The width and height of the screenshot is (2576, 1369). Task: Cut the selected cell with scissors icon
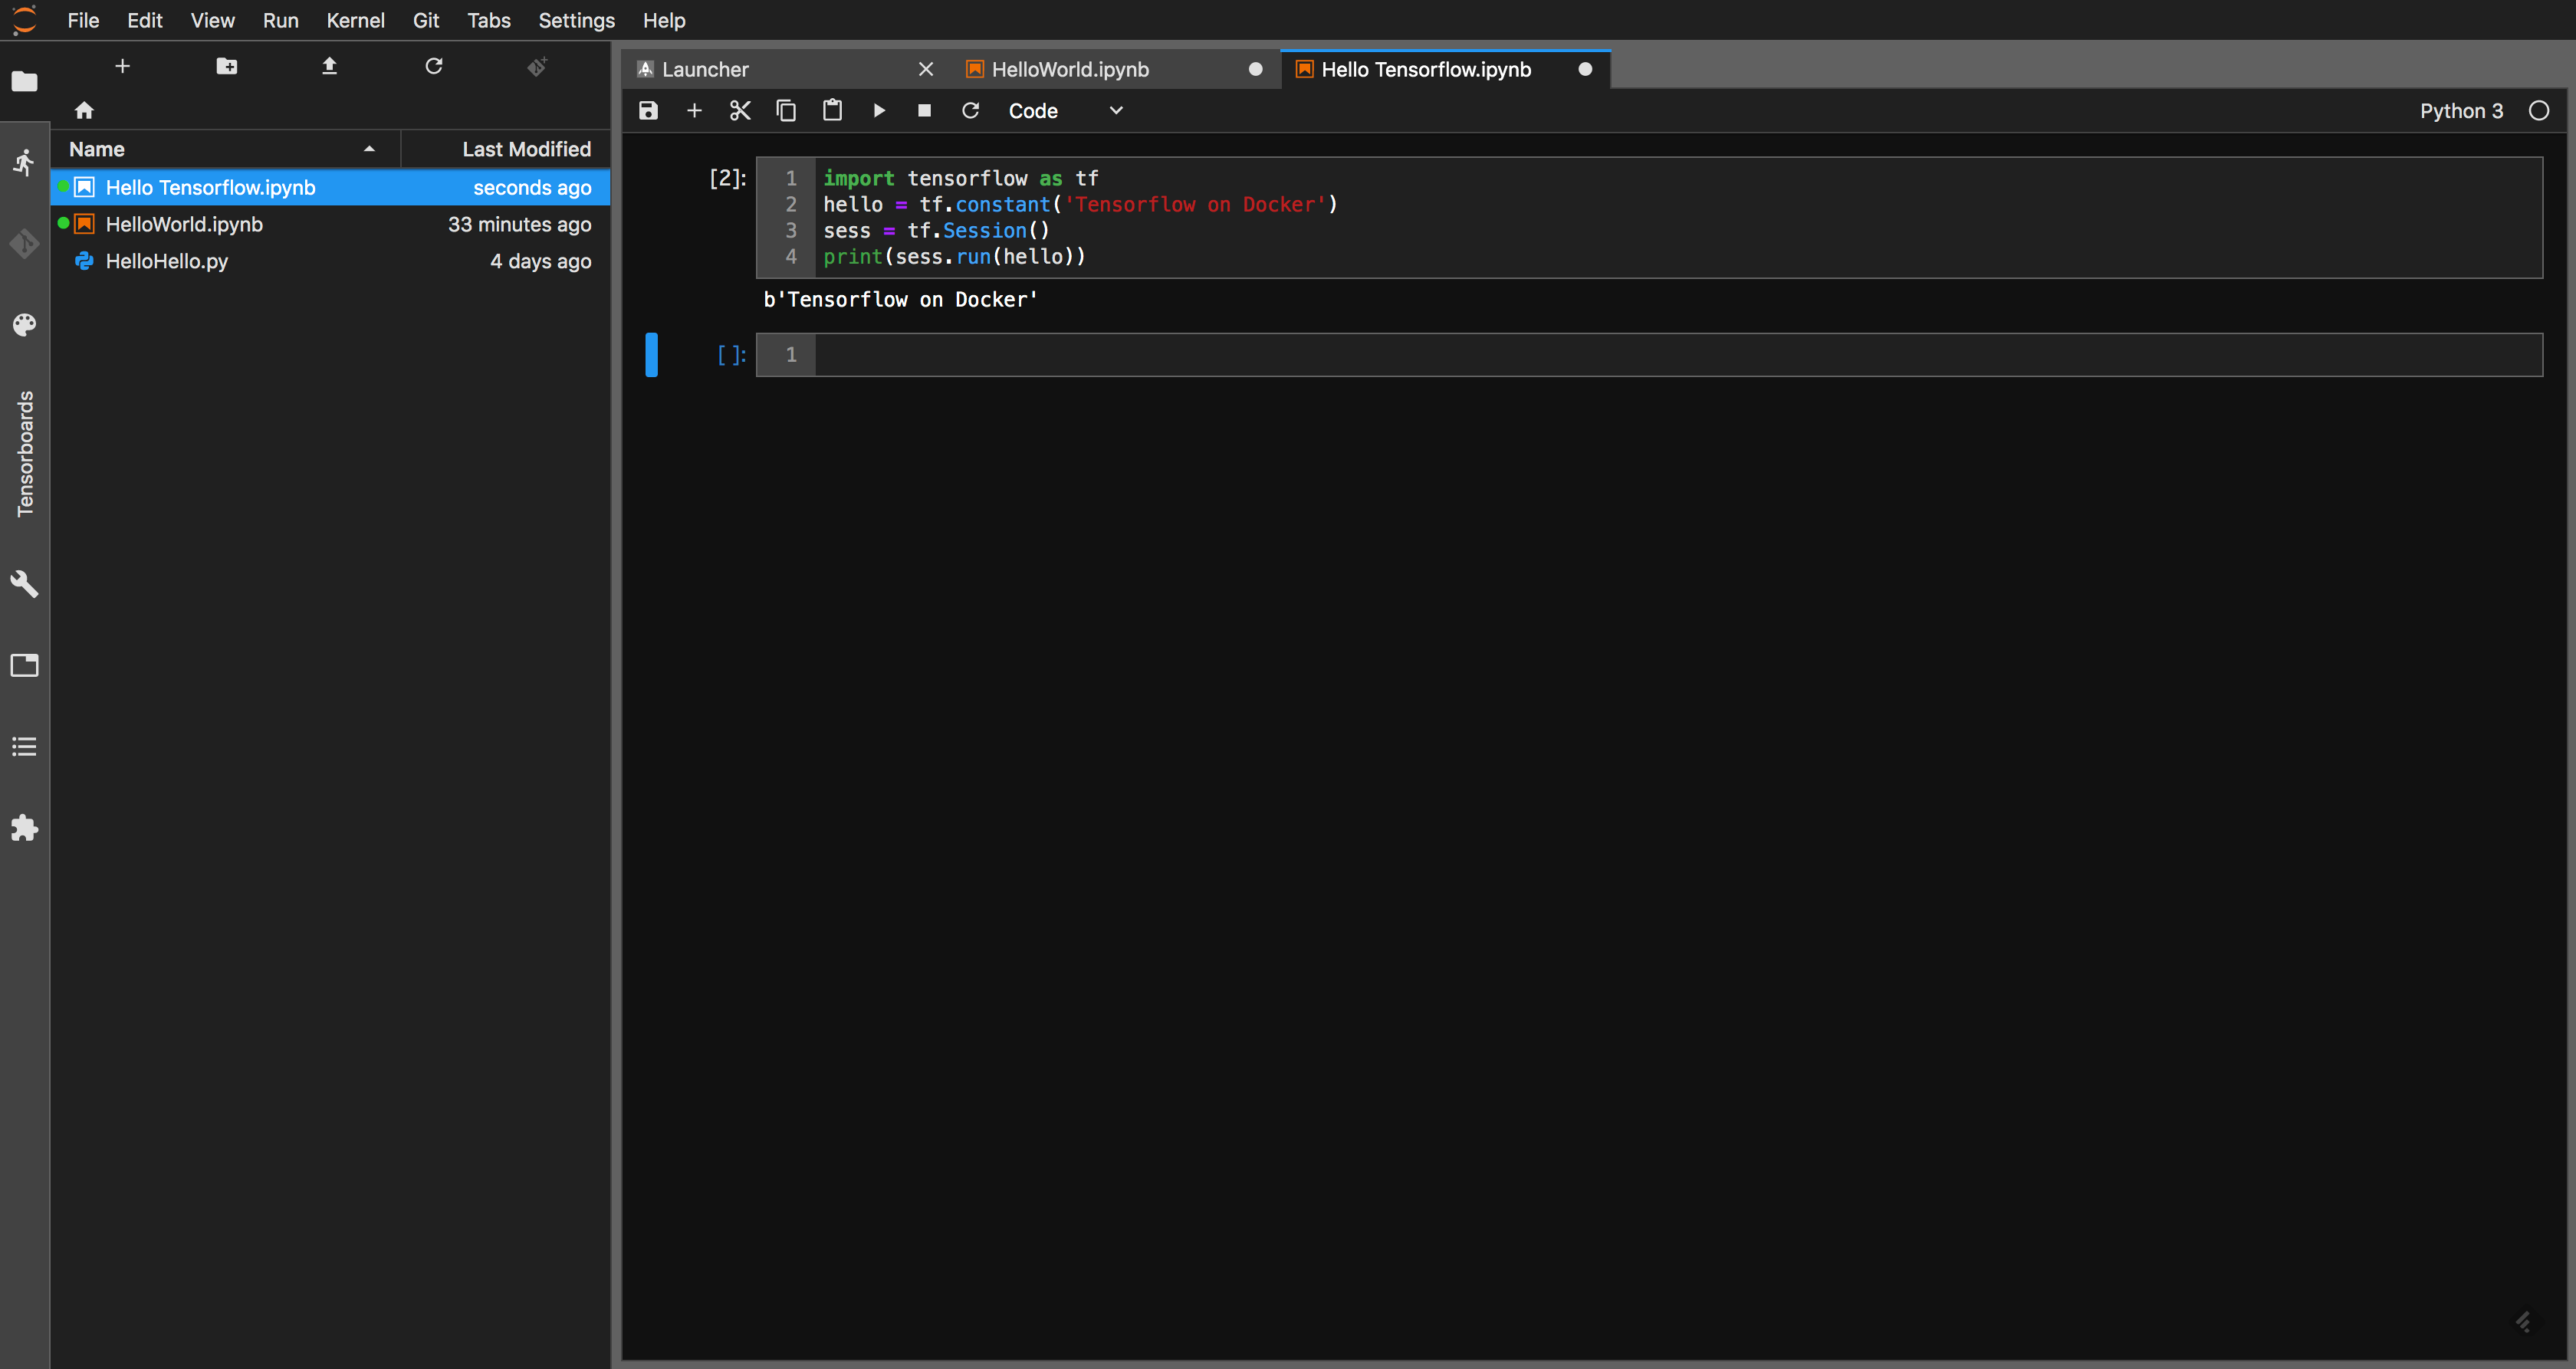point(740,110)
